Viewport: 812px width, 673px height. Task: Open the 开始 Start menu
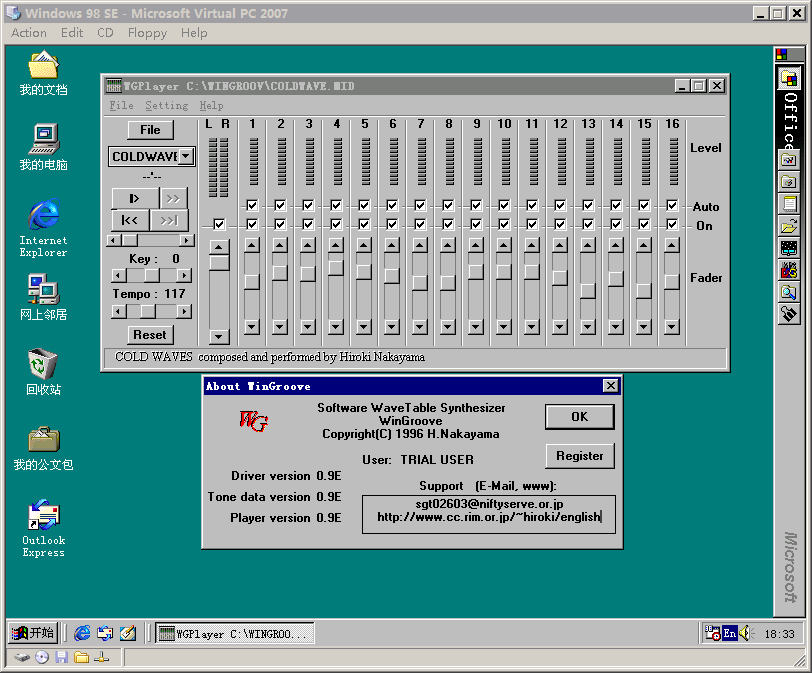[x=33, y=633]
